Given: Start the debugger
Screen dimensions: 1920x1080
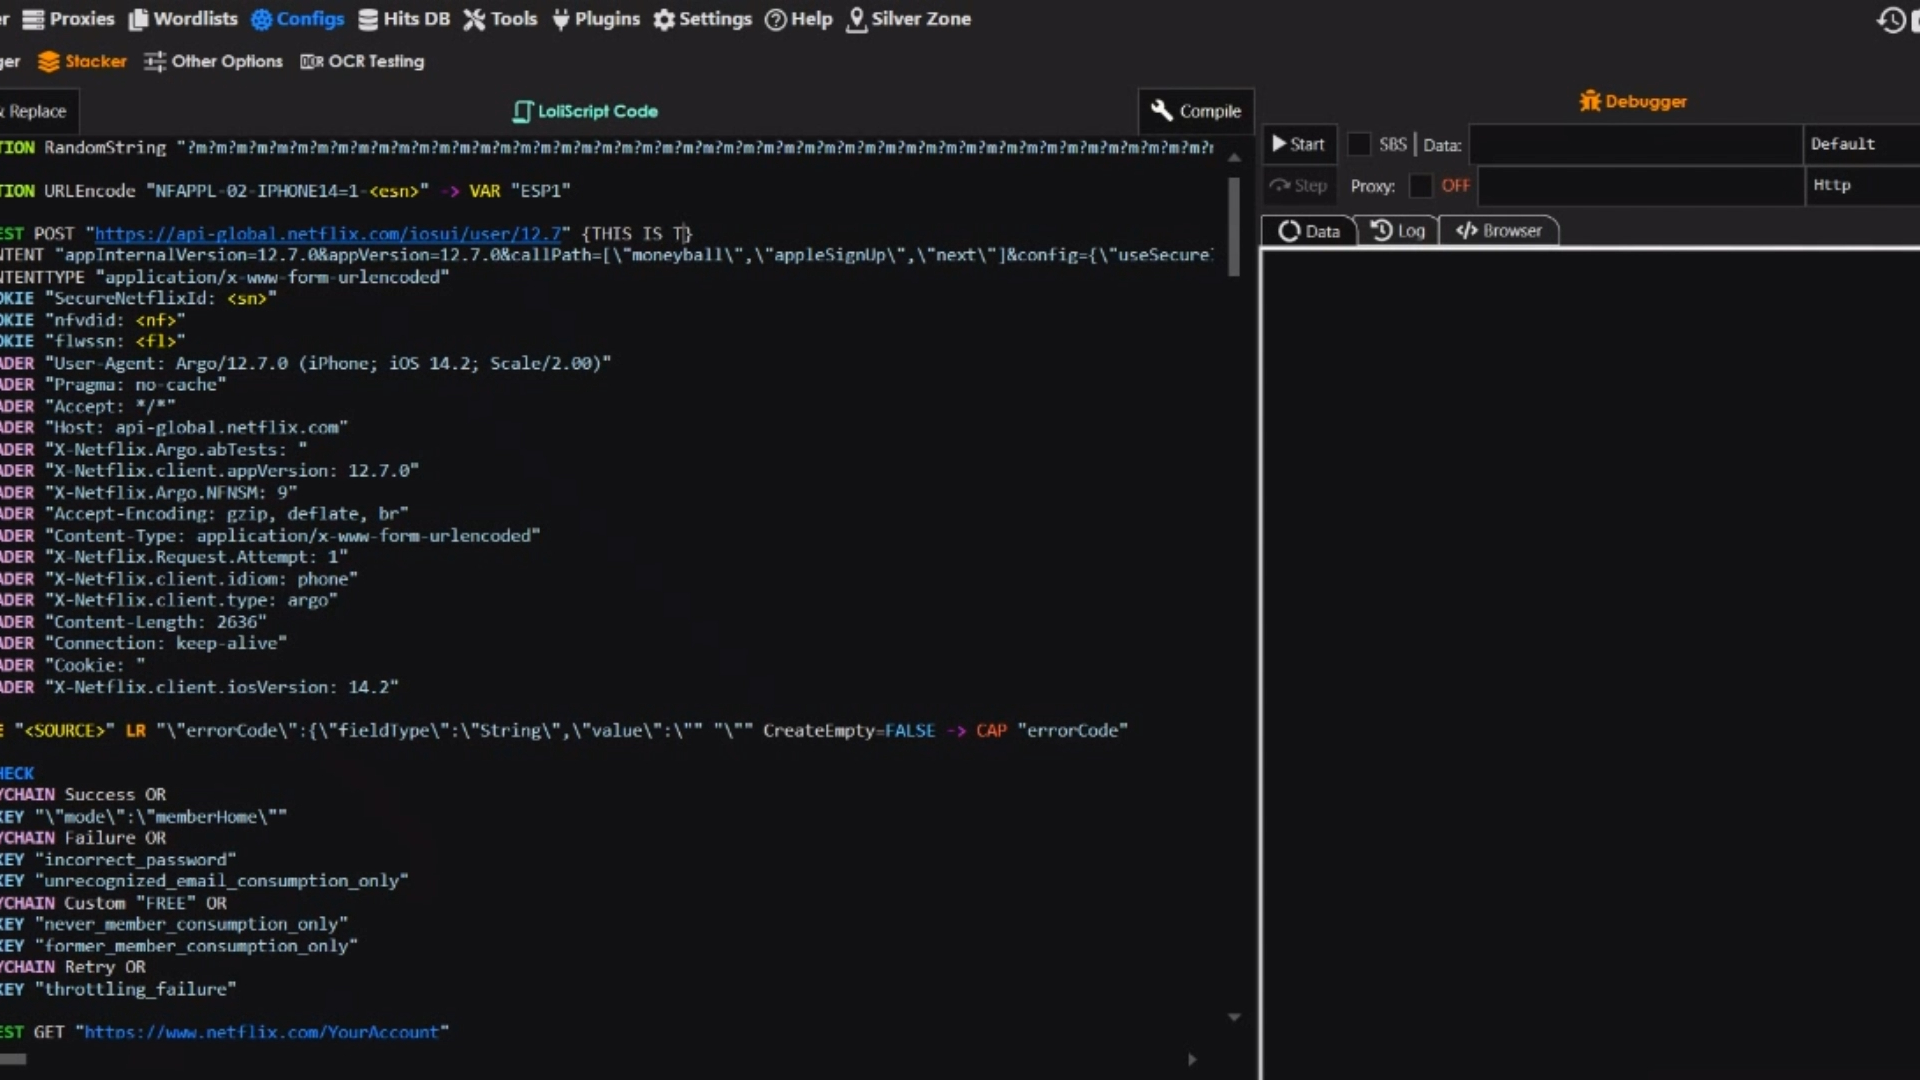Looking at the screenshot, I should pyautogui.click(x=1297, y=144).
